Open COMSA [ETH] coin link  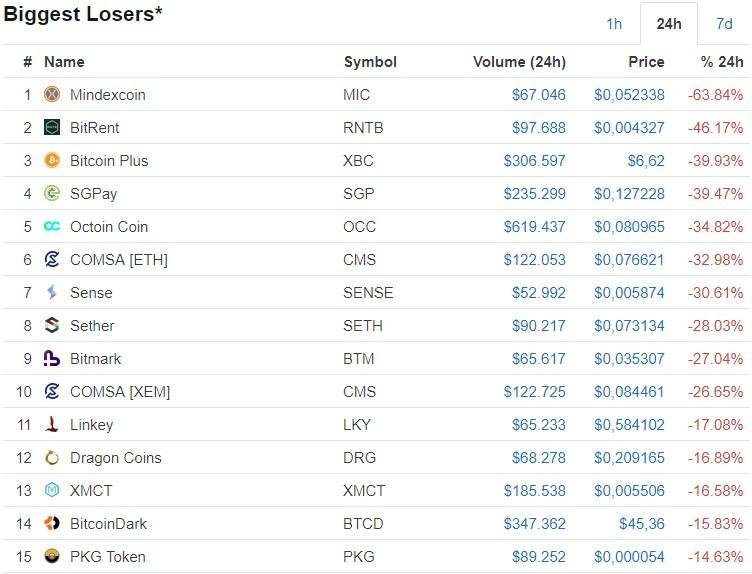118,260
